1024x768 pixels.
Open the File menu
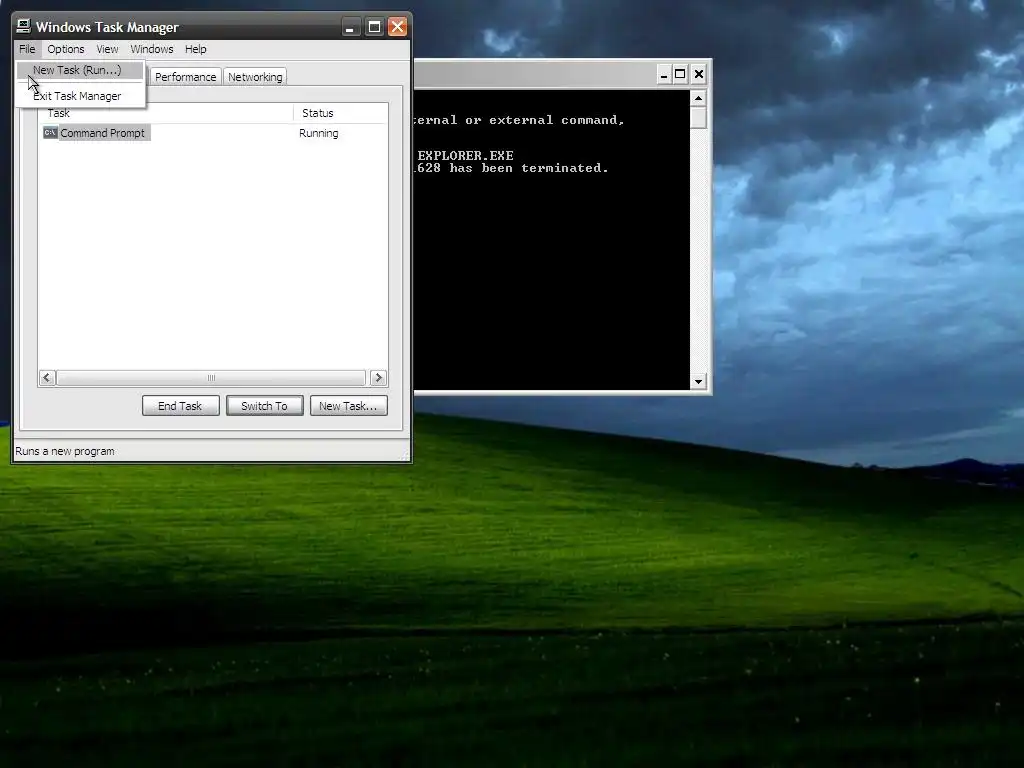coord(27,49)
